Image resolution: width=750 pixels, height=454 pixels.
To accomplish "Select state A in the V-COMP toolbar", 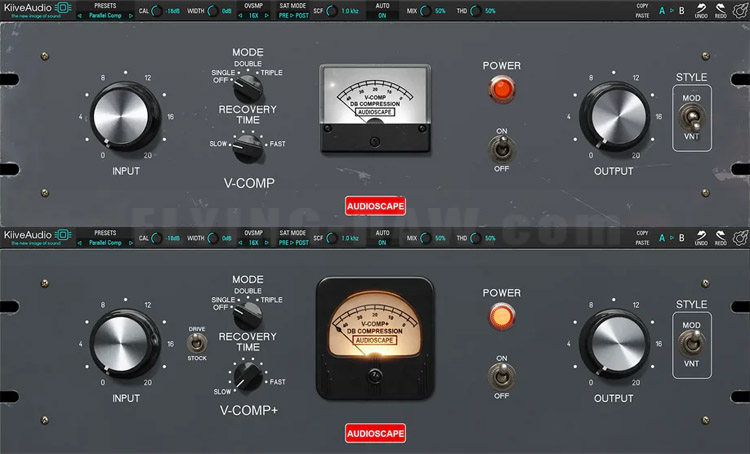I will point(662,11).
